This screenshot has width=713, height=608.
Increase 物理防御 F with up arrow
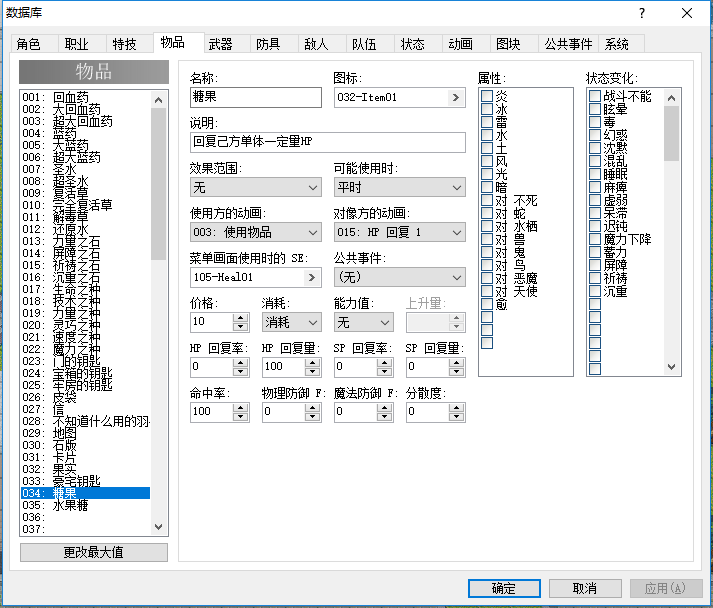click(312, 407)
